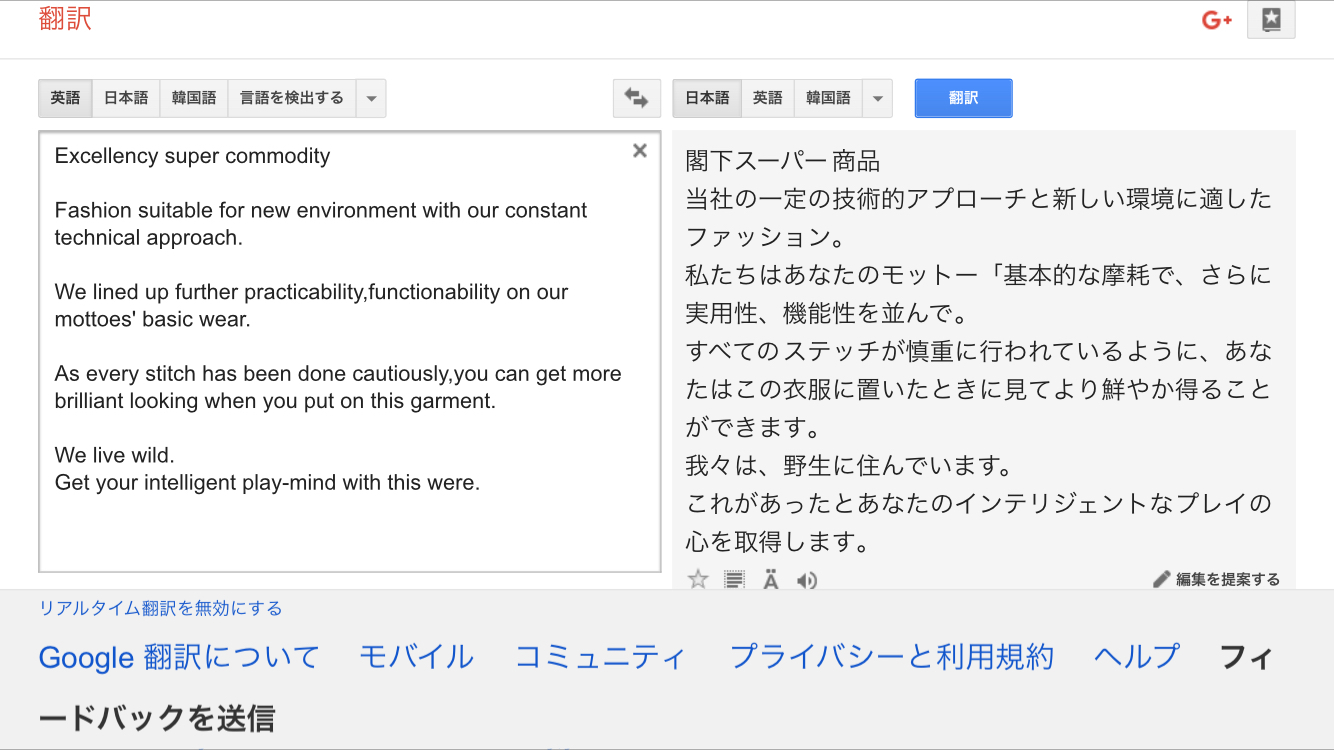
Task: Click inside the English source text box
Action: click(350, 352)
